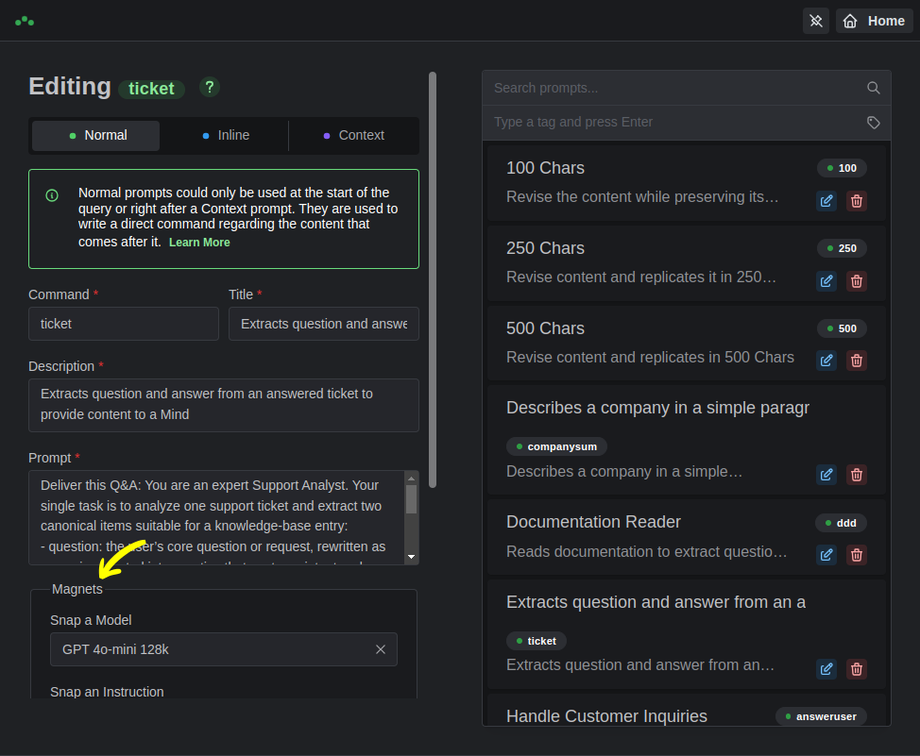
Task: Select the Normal prompt type
Action: (96, 136)
